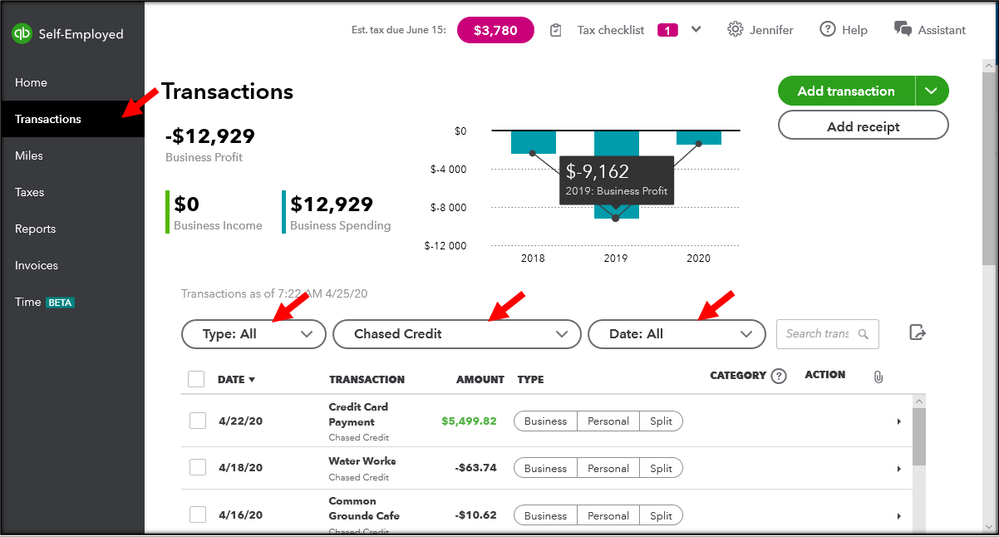The width and height of the screenshot is (999, 537).
Task: Sort by the DATE column header
Action: (x=236, y=379)
